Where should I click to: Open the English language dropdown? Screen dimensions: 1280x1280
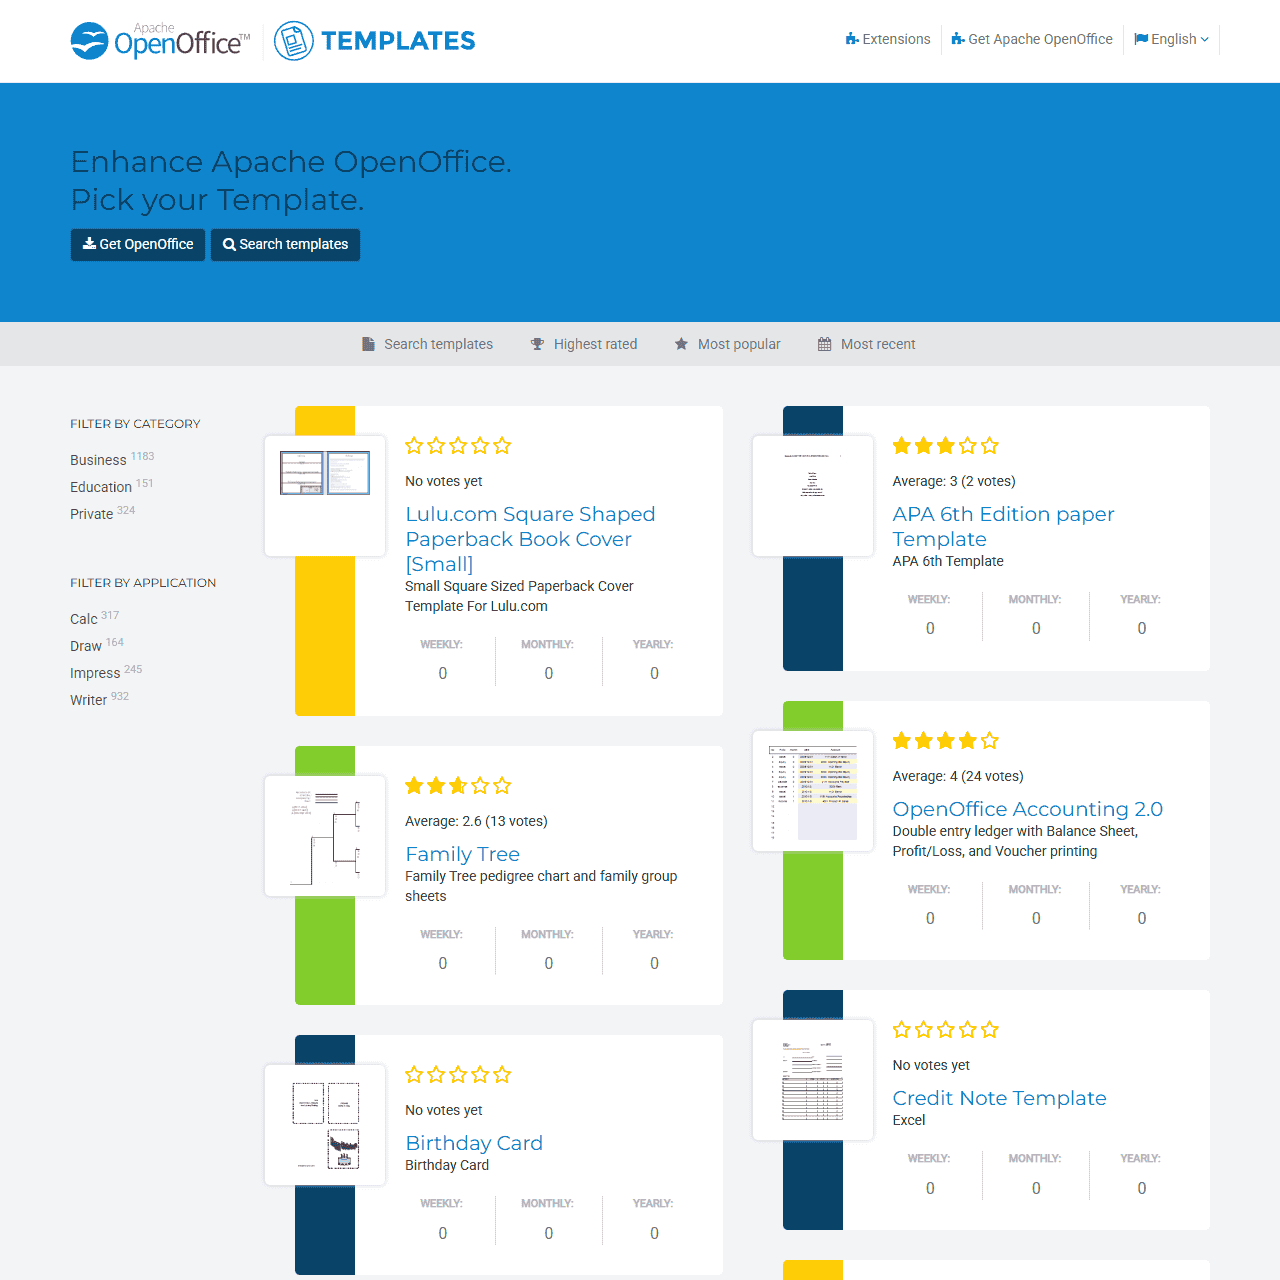pyautogui.click(x=1171, y=39)
